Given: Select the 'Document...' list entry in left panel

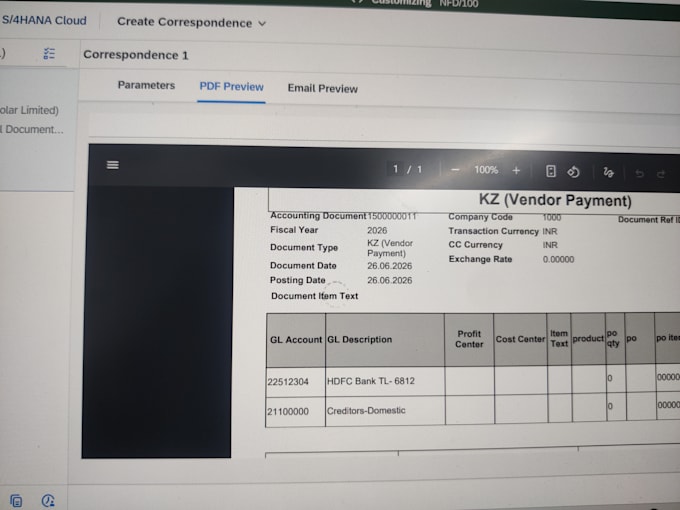Looking at the screenshot, I should point(32,129).
